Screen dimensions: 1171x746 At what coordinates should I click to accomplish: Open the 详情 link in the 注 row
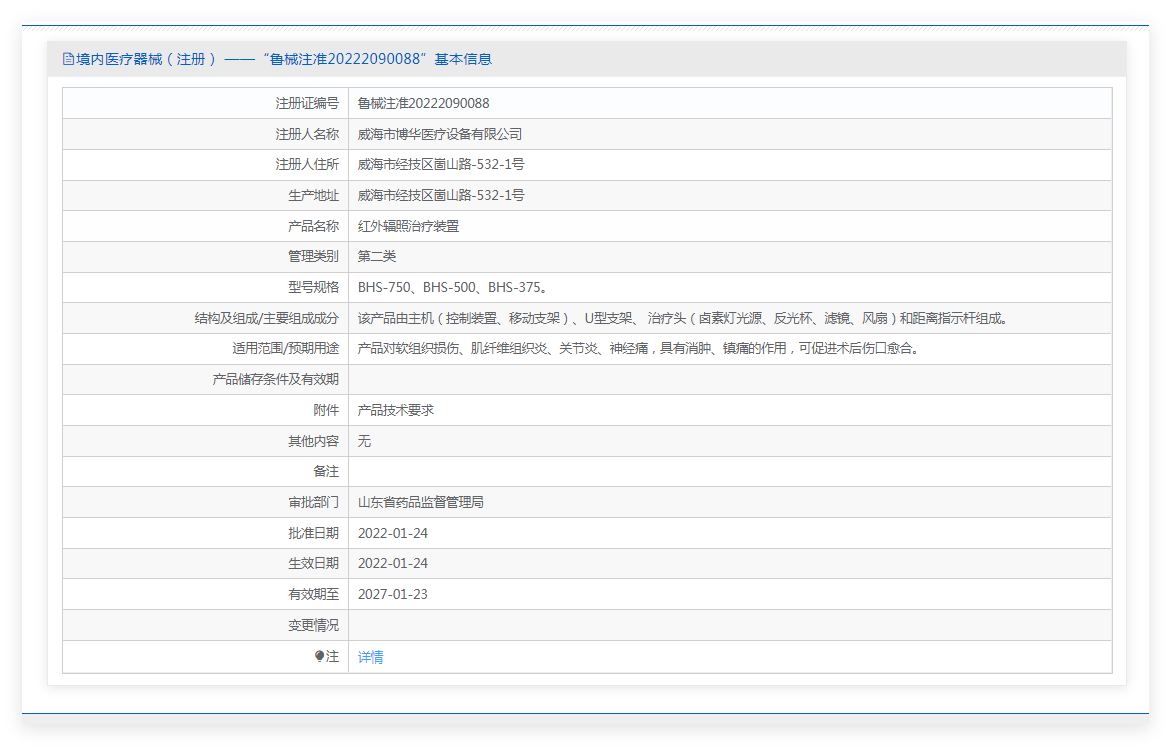point(370,657)
